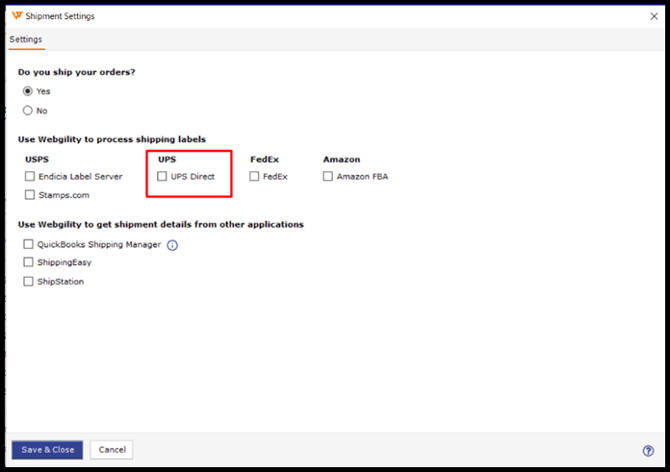Switch to the Settings tab
This screenshot has width=670, height=472.
26,39
